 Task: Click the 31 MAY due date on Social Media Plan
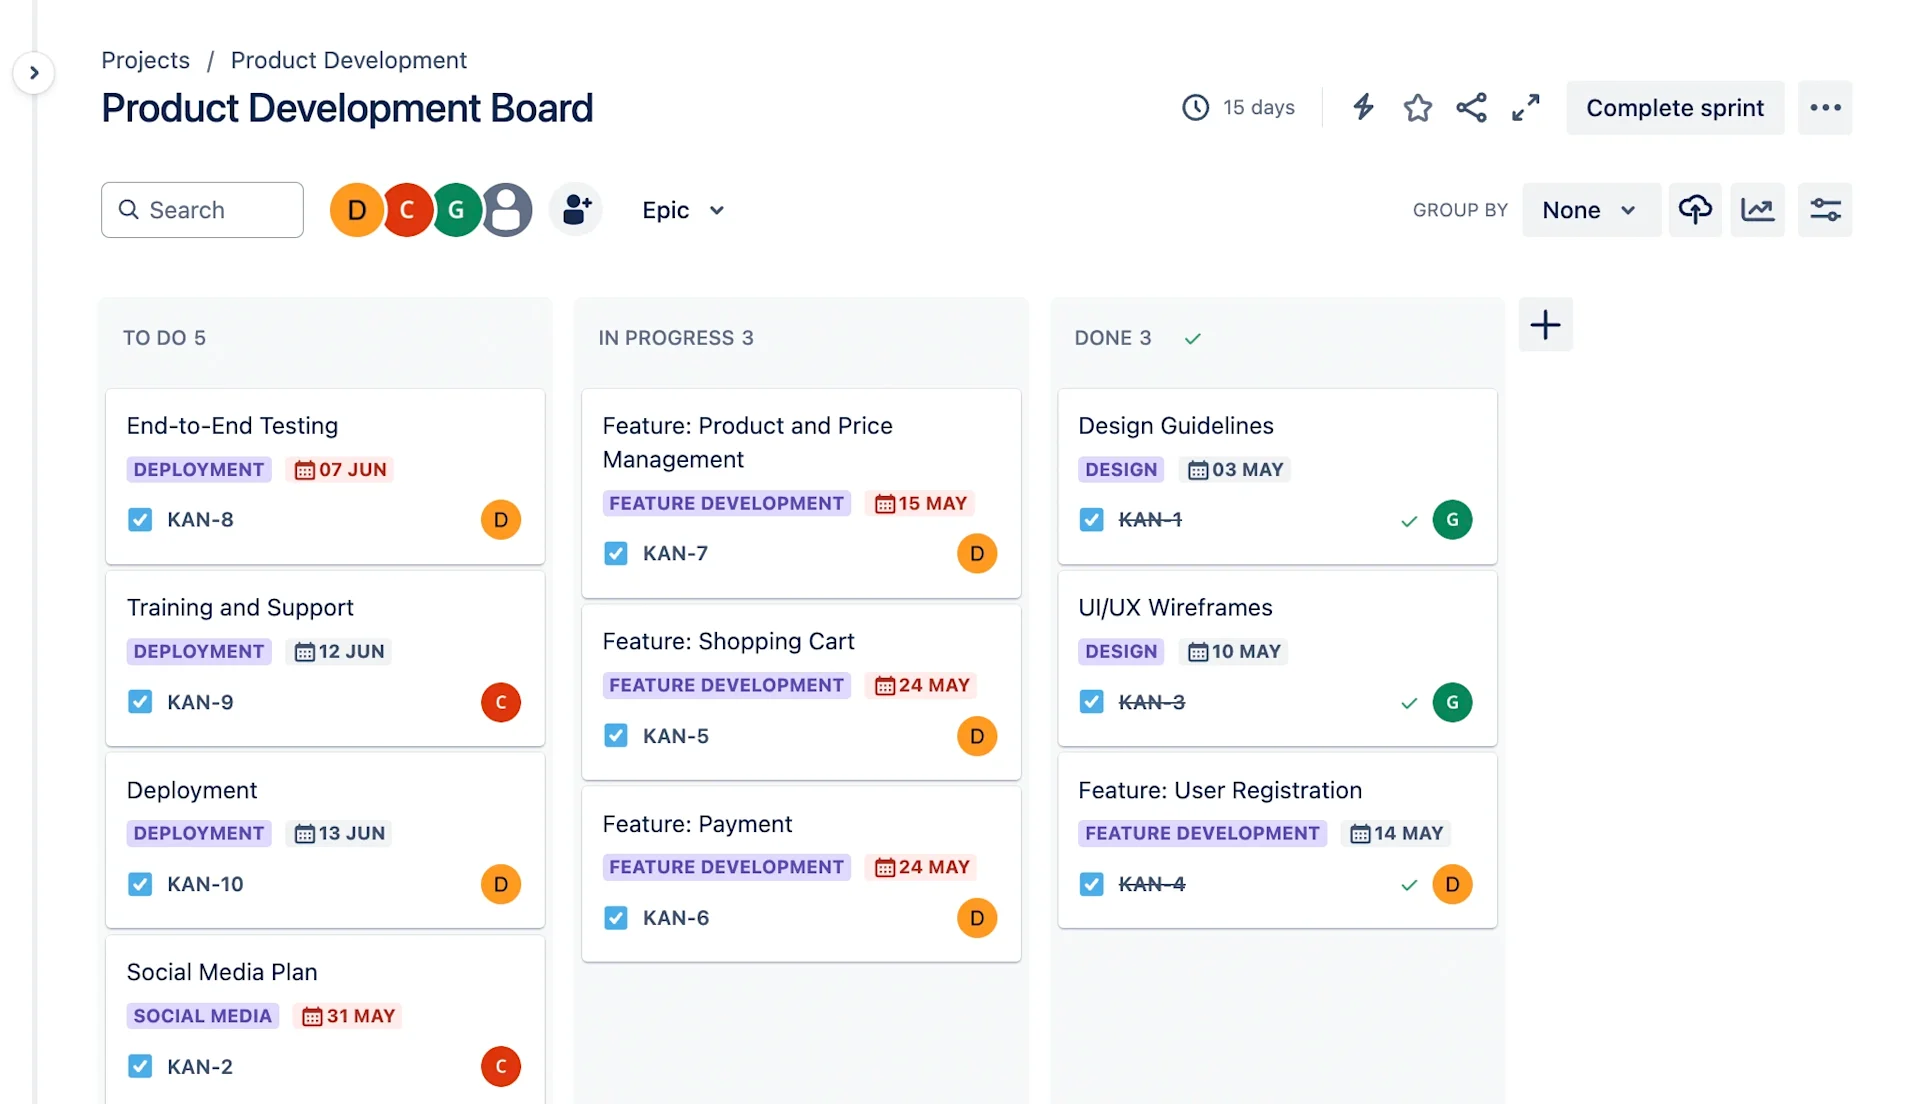[349, 1016]
